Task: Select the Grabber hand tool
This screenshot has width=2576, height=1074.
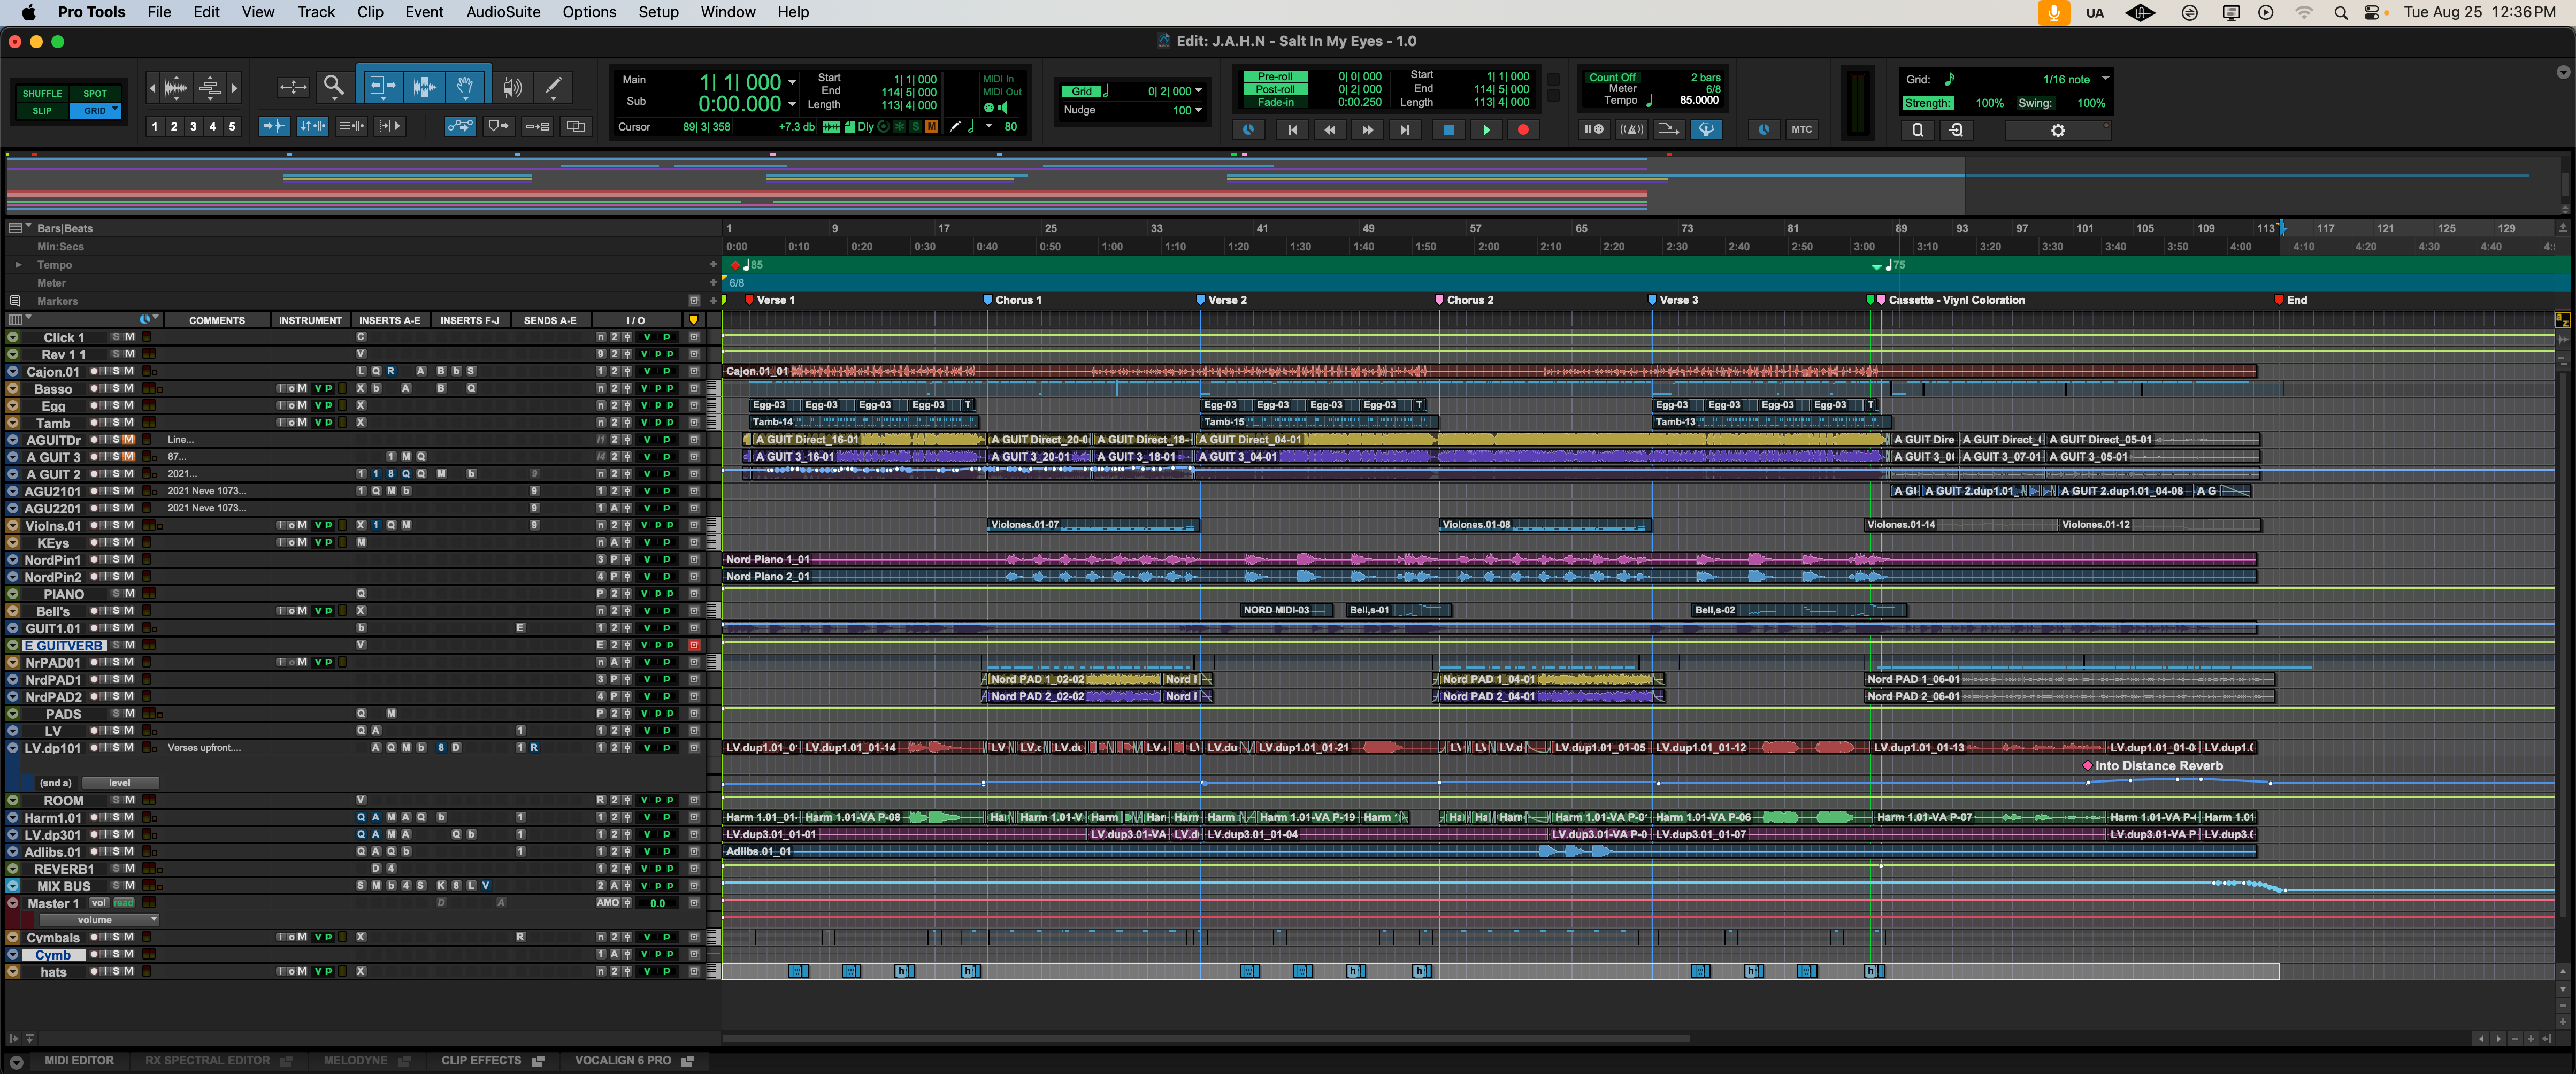Action: click(x=466, y=87)
